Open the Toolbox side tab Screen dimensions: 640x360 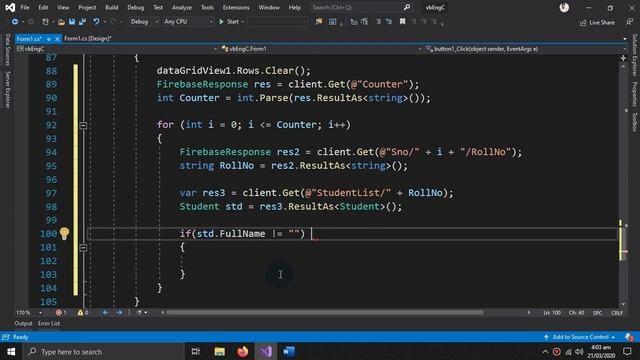(634, 122)
